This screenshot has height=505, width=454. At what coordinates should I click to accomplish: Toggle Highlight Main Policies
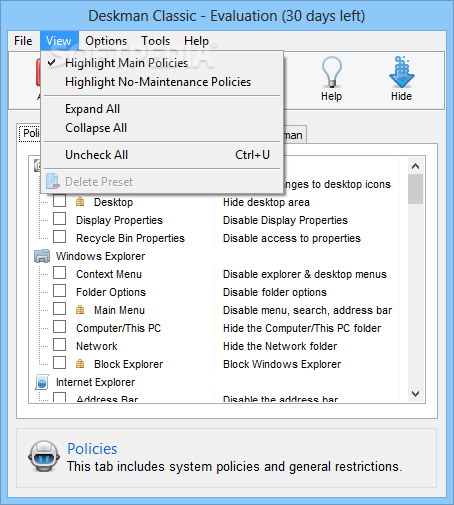[x=162, y=63]
